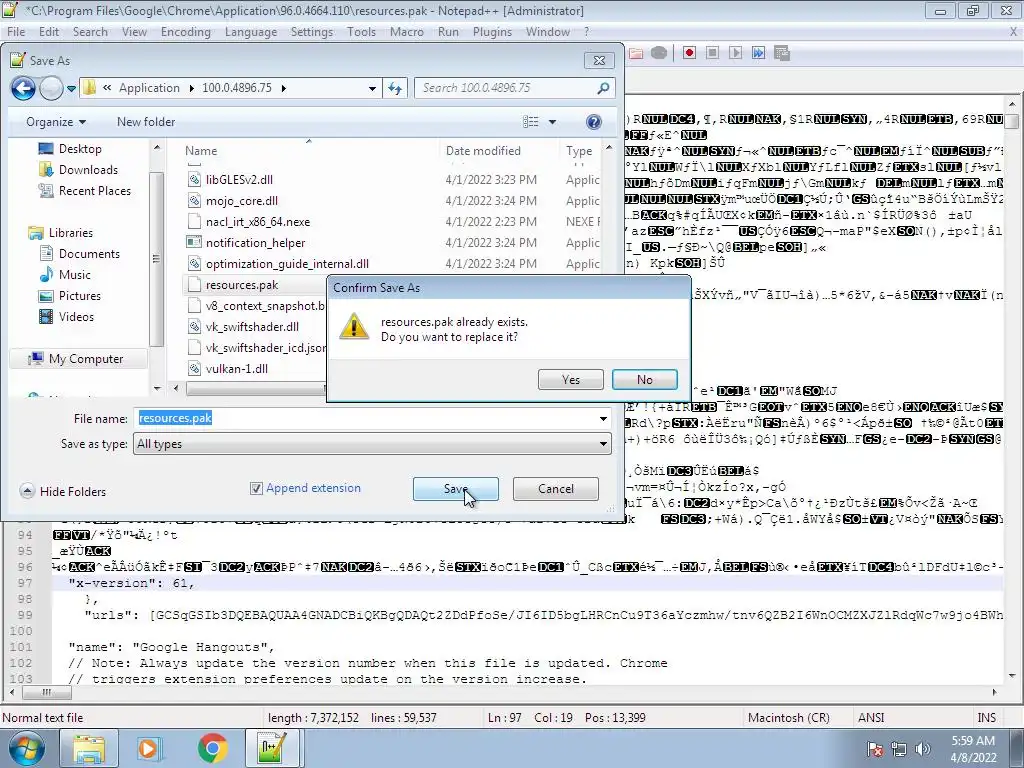This screenshot has height=768, width=1024.
Task: Click Notepad++ taskbar button
Action: (x=274, y=748)
